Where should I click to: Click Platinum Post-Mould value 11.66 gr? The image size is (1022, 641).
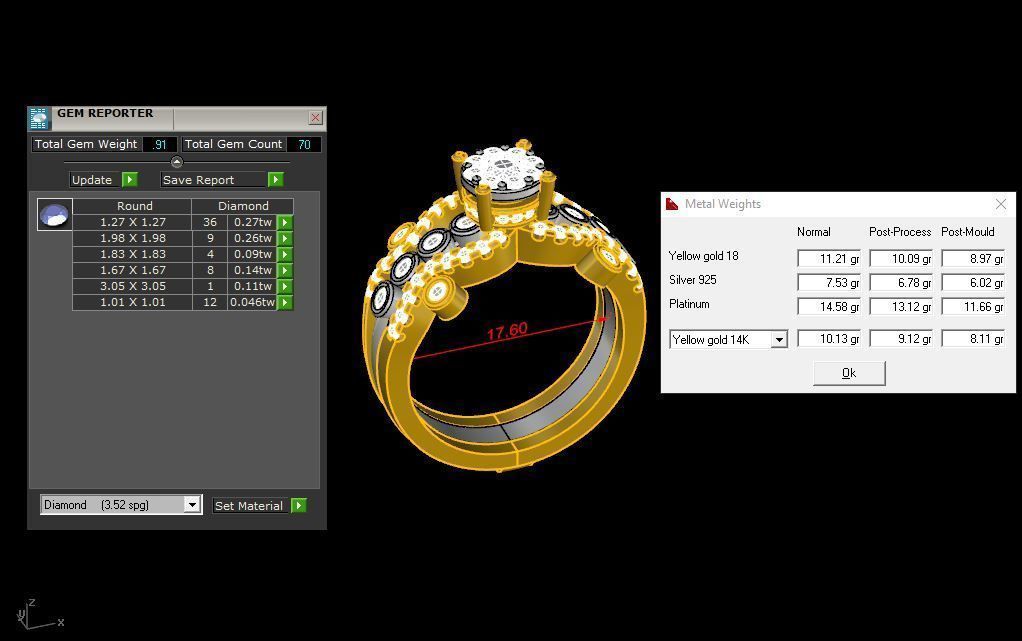tap(973, 306)
